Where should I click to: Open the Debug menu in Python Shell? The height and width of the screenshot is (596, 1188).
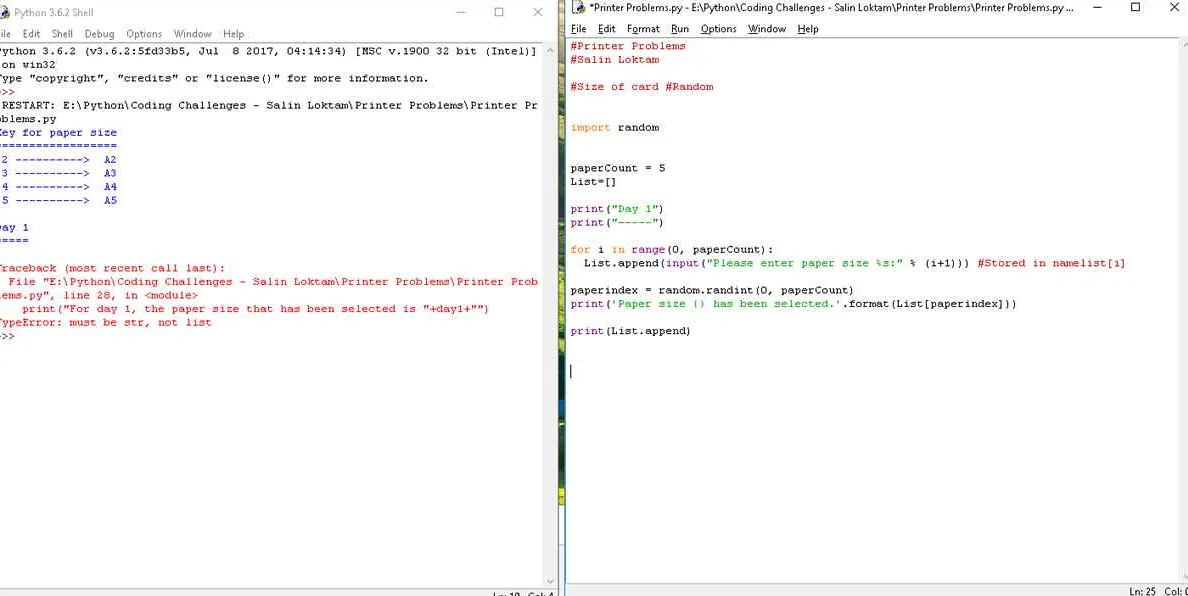tap(99, 34)
